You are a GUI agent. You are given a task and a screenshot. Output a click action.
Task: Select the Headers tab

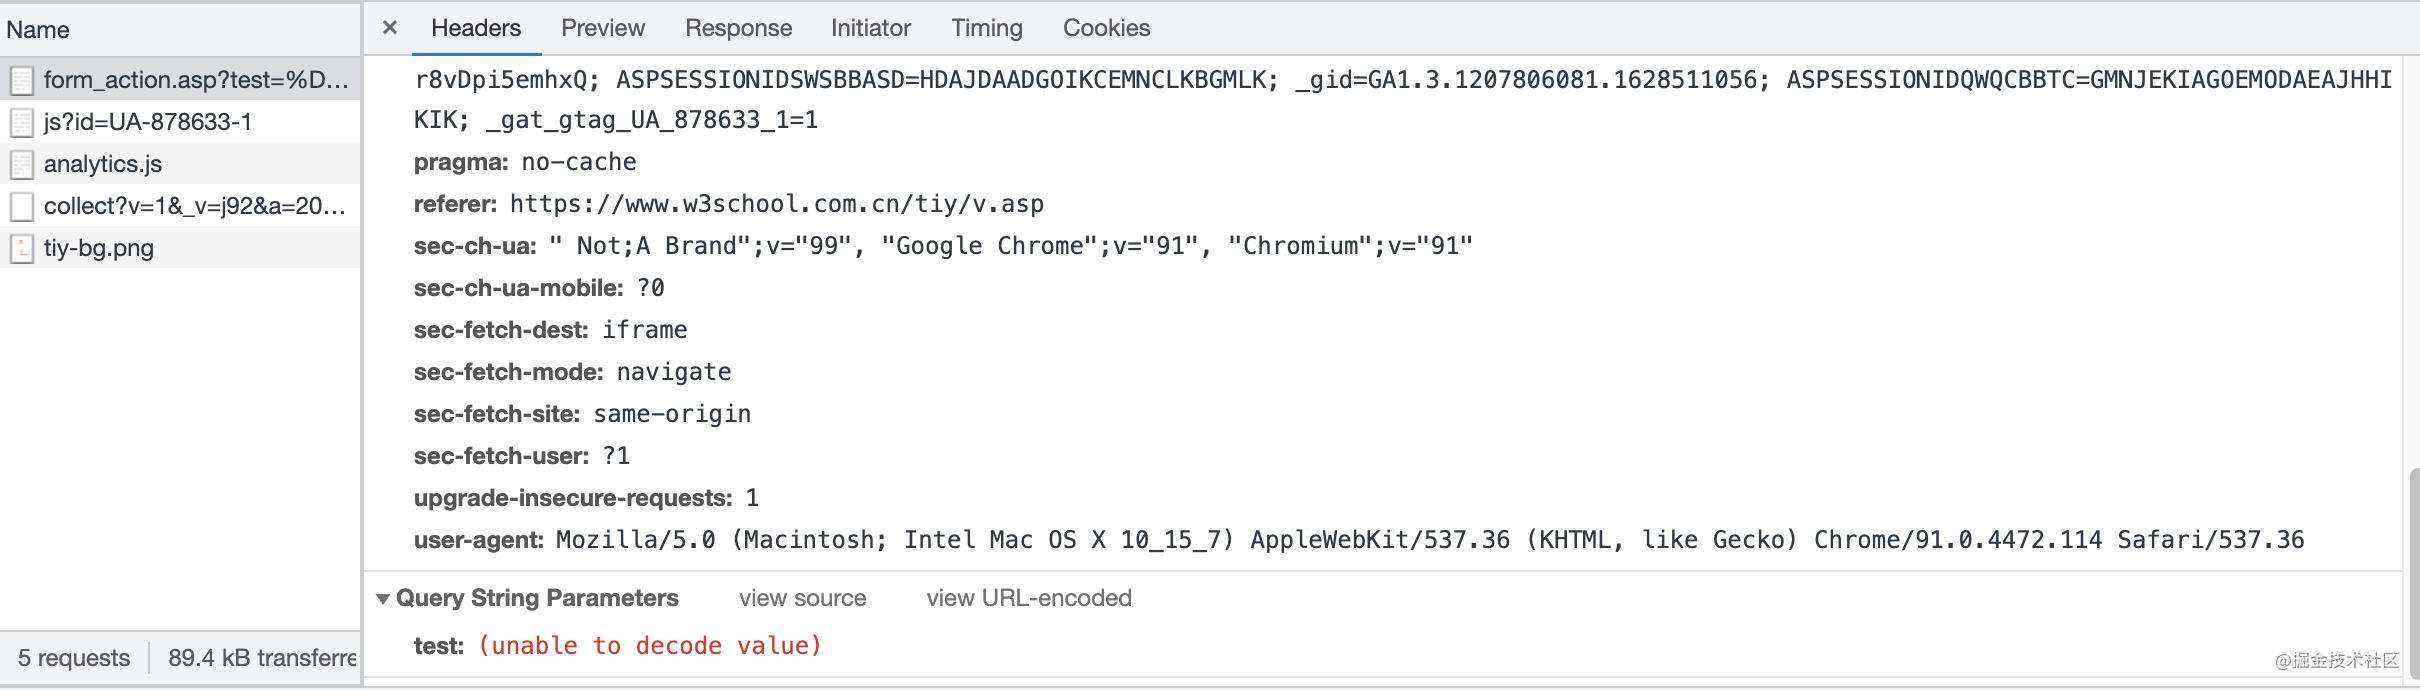pyautogui.click(x=476, y=28)
